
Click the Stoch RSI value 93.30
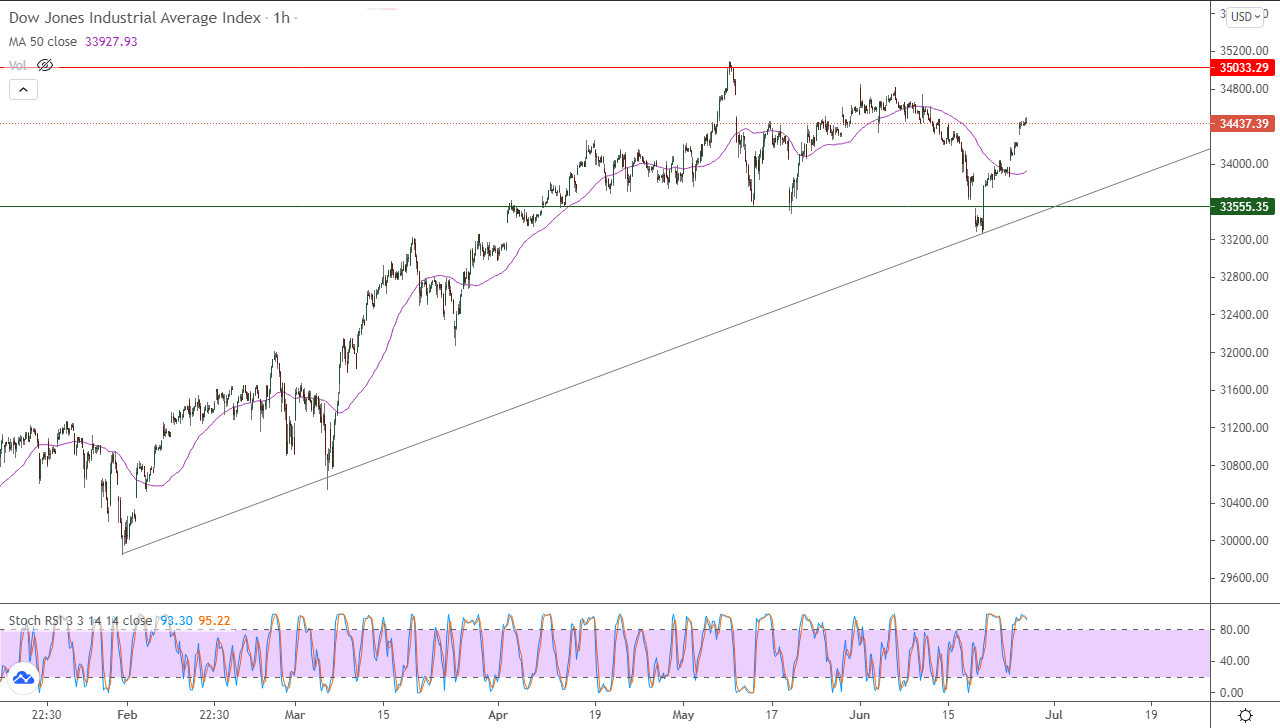pyautogui.click(x=175, y=620)
